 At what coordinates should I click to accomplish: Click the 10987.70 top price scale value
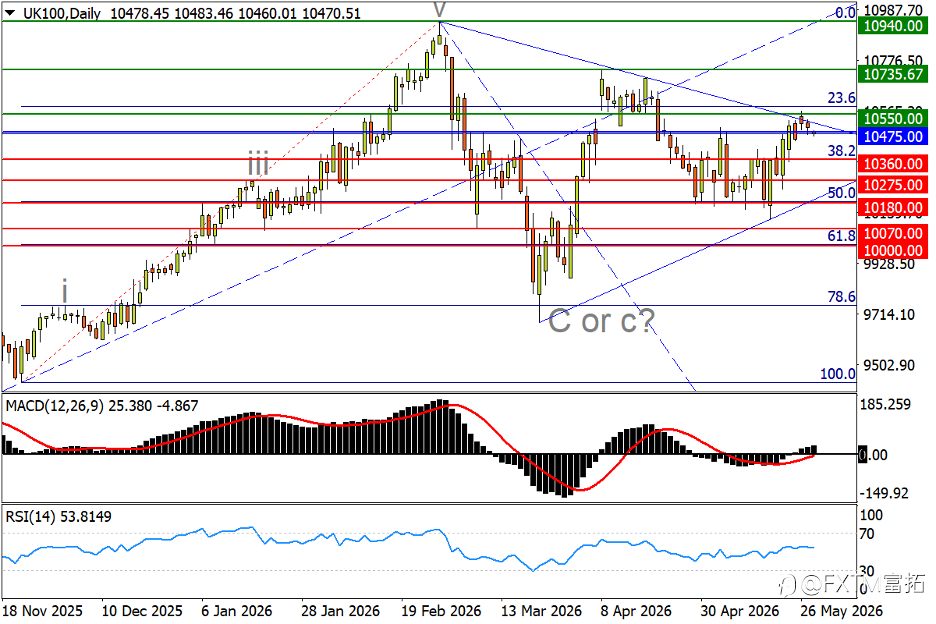(x=893, y=10)
